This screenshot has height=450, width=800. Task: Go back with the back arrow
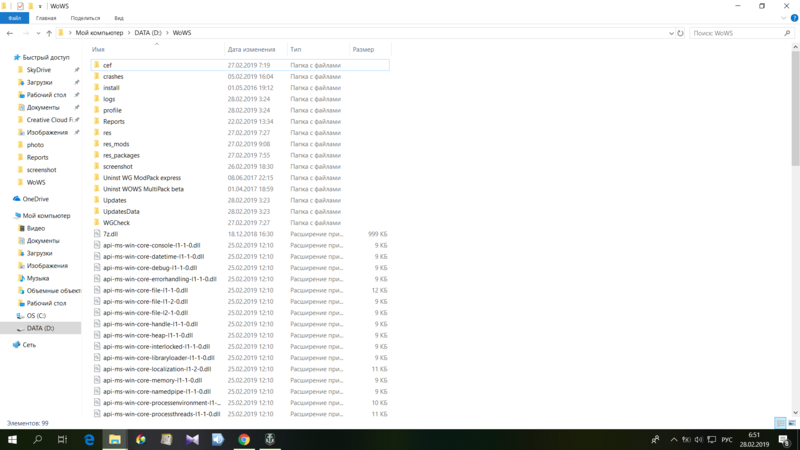pos(10,33)
